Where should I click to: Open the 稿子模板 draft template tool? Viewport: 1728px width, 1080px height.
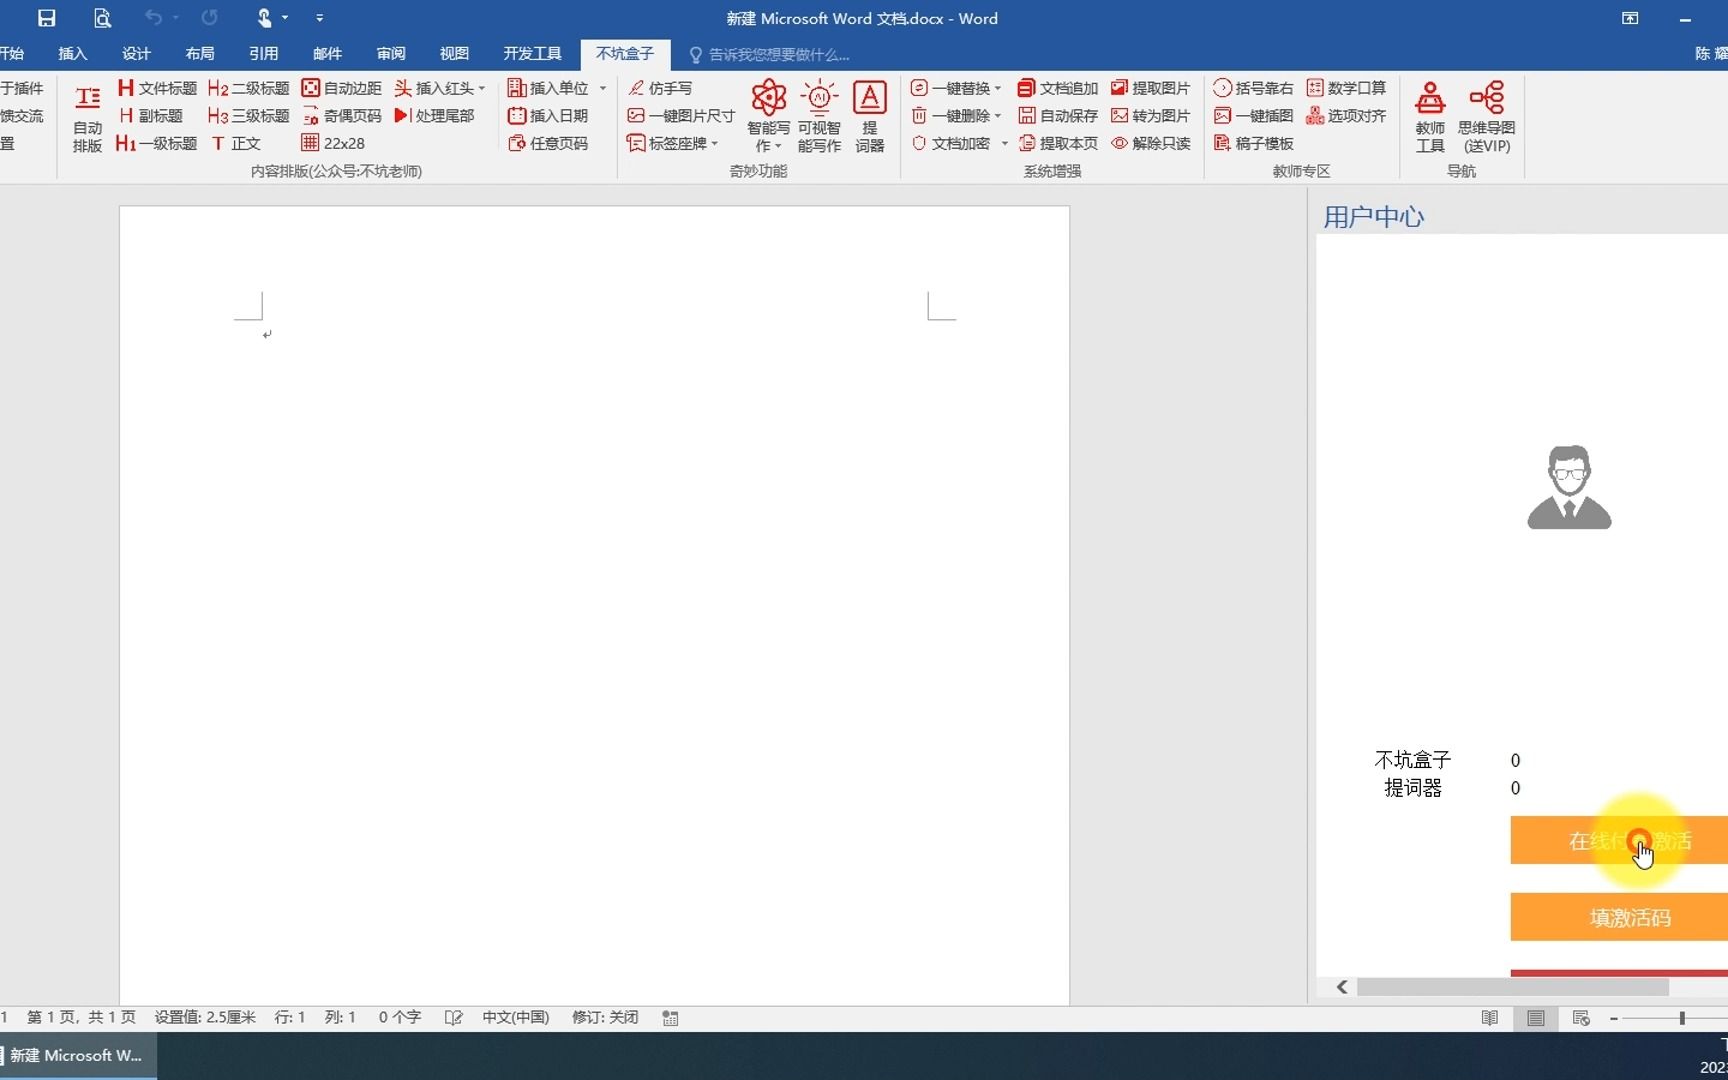click(x=1253, y=143)
